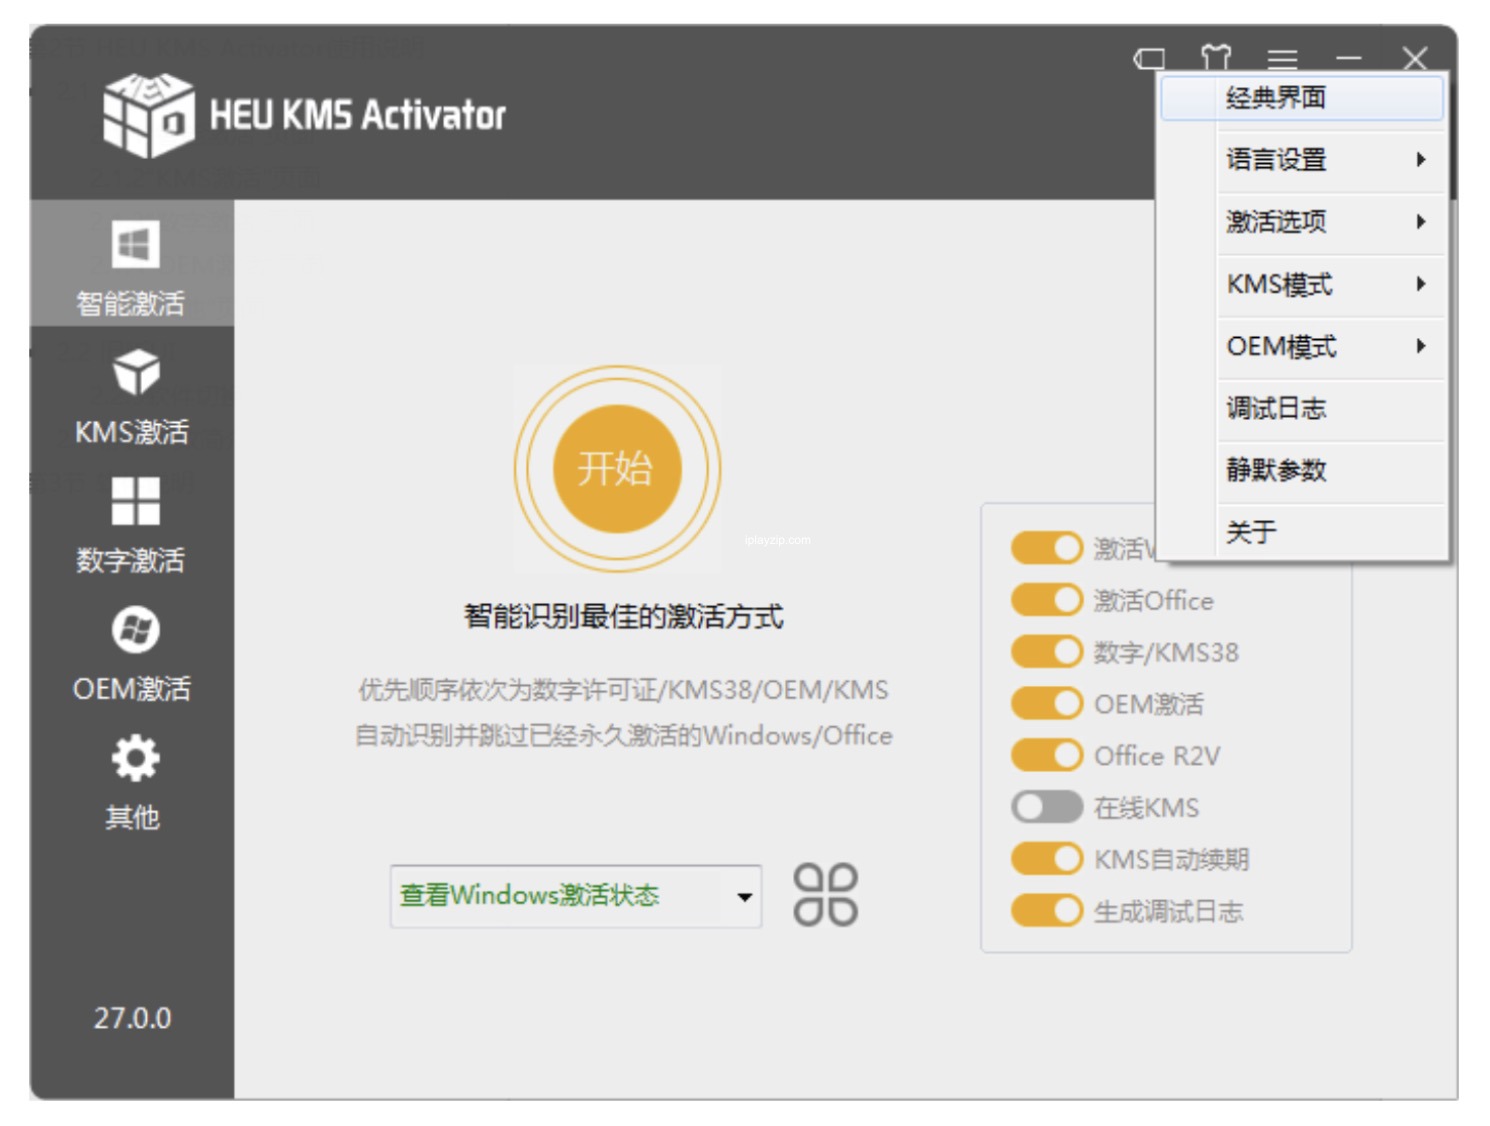
Task: Minimize the activator window
Action: pyautogui.click(x=1349, y=59)
